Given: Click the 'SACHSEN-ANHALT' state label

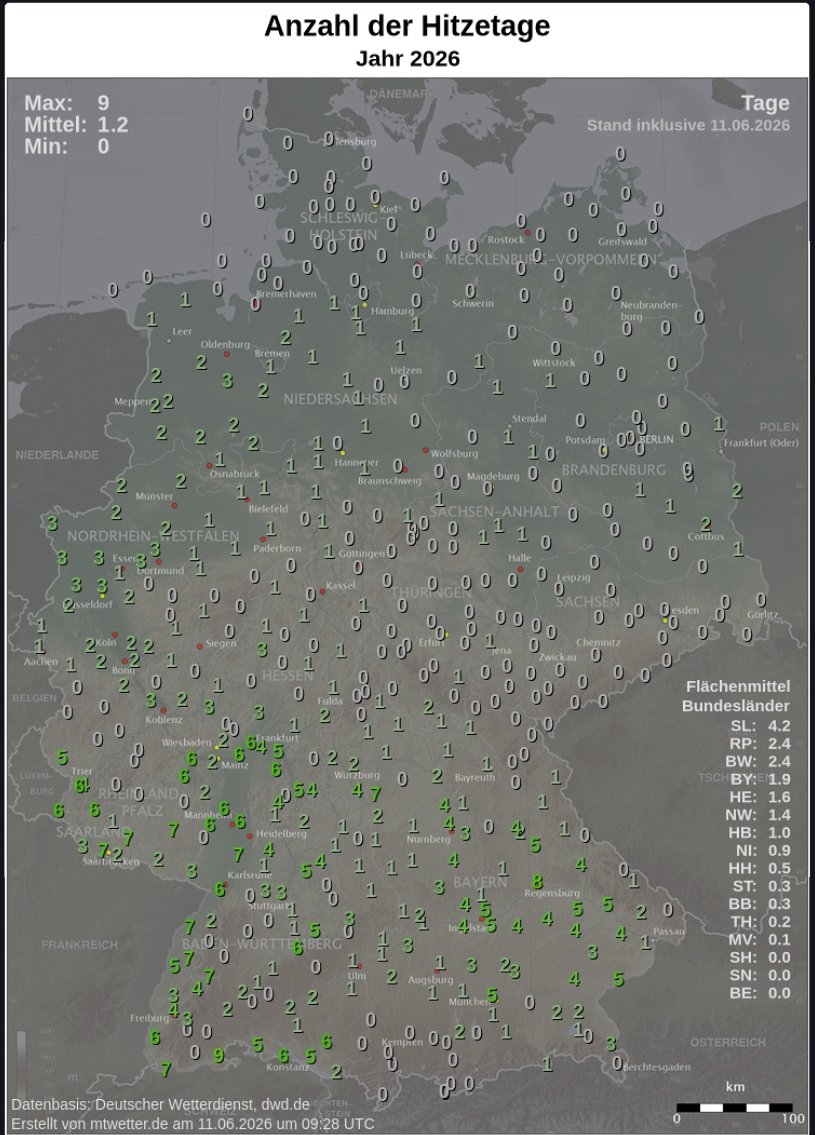Looking at the screenshot, I should click(494, 512).
